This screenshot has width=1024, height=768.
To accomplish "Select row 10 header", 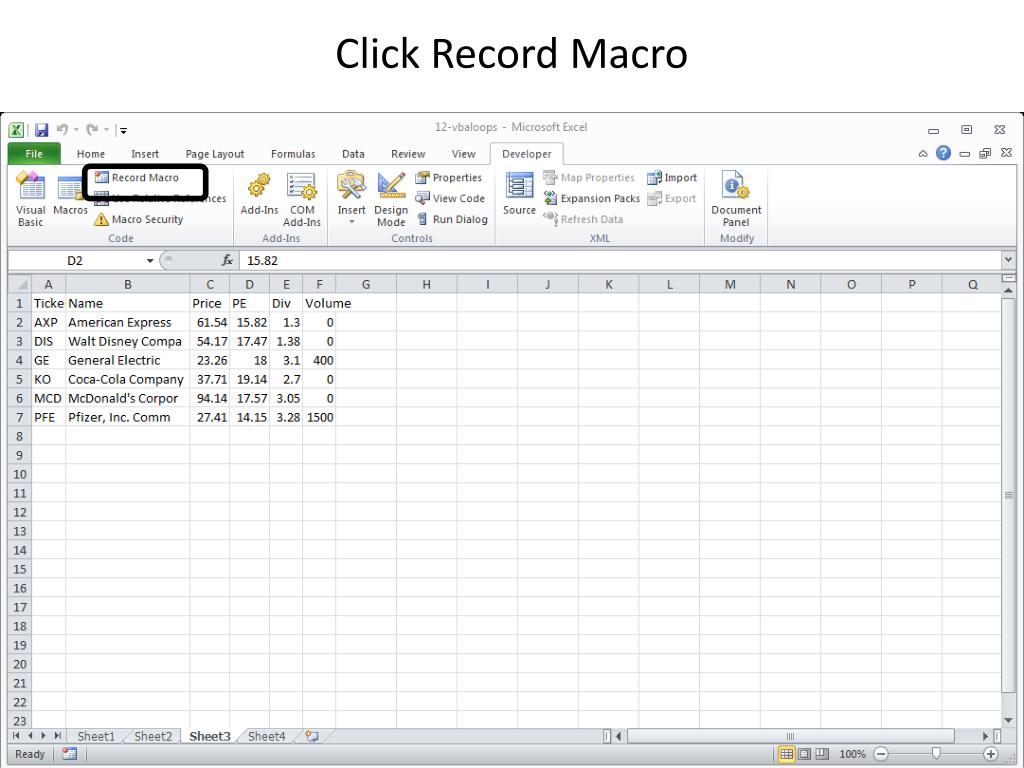I will point(20,474).
